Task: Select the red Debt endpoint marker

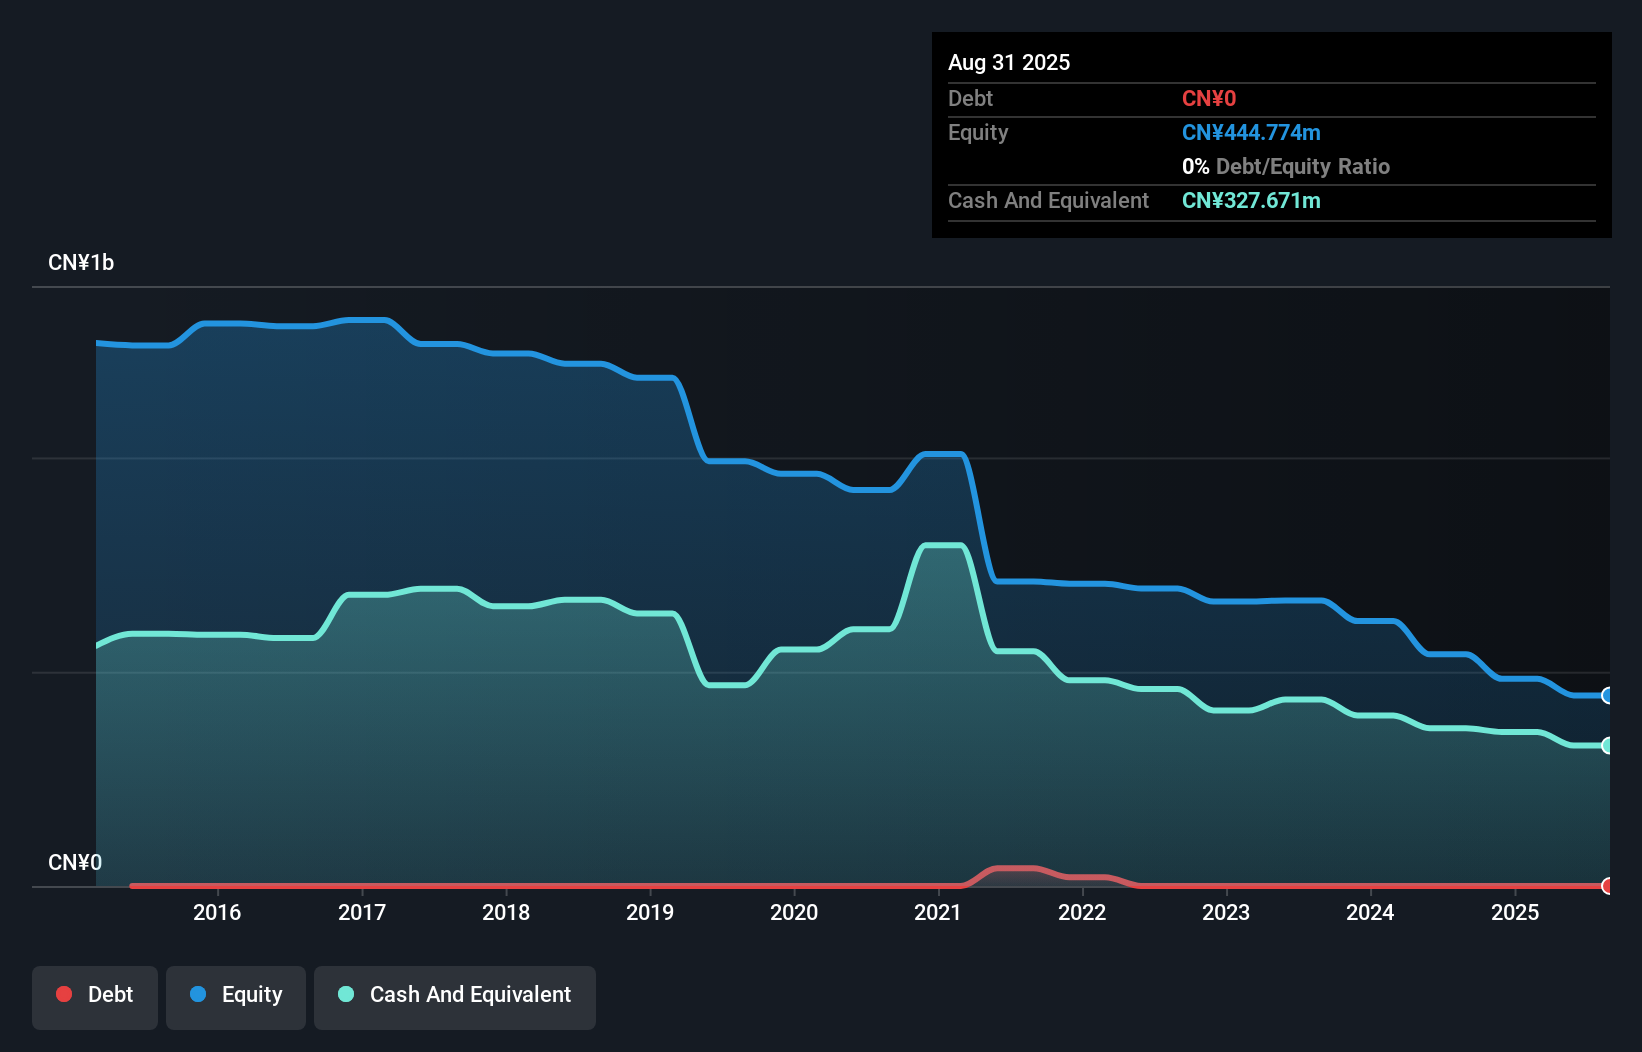Action: point(1608,886)
